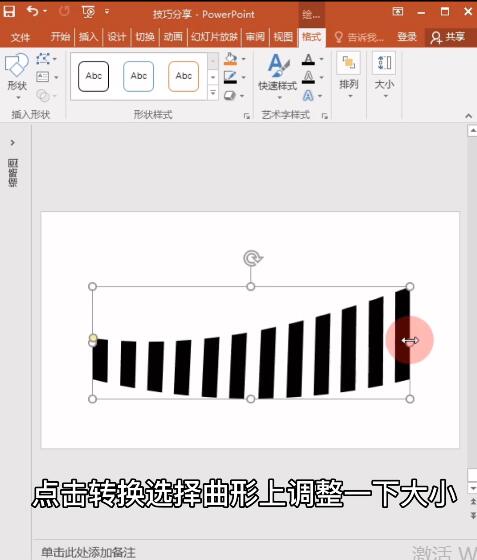Click the Edit Shape icon
477x560 pixels.
point(43,58)
